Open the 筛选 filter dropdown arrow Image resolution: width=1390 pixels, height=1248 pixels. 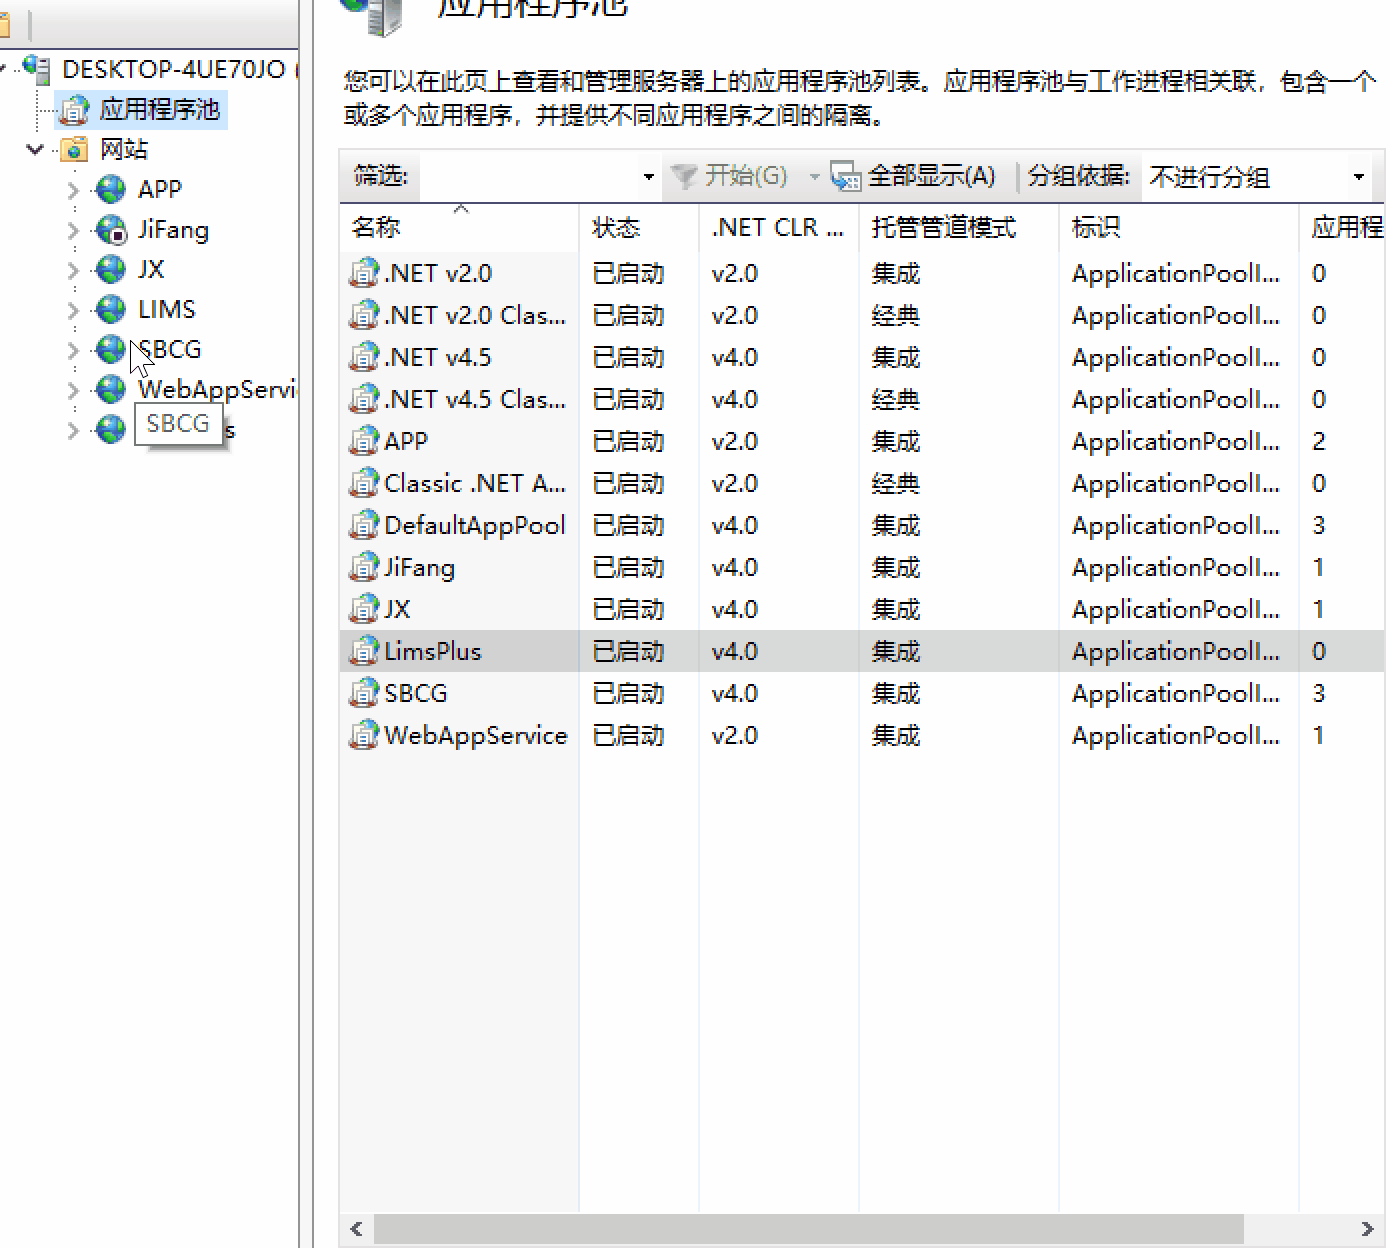pos(648,177)
